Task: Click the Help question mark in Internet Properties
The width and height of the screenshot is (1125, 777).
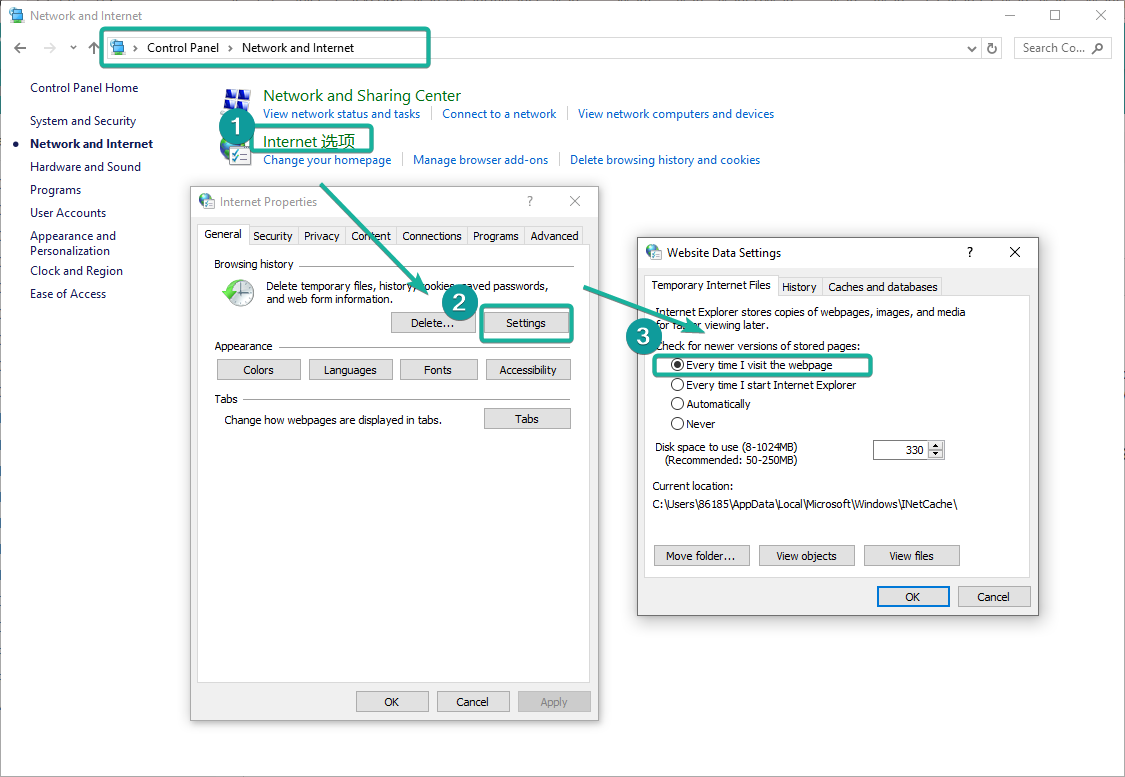Action: pyautogui.click(x=529, y=201)
